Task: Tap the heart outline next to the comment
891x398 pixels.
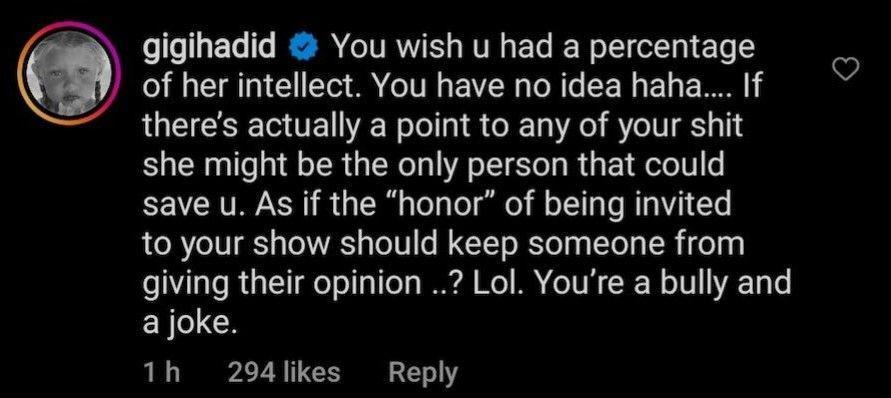Action: pos(845,70)
